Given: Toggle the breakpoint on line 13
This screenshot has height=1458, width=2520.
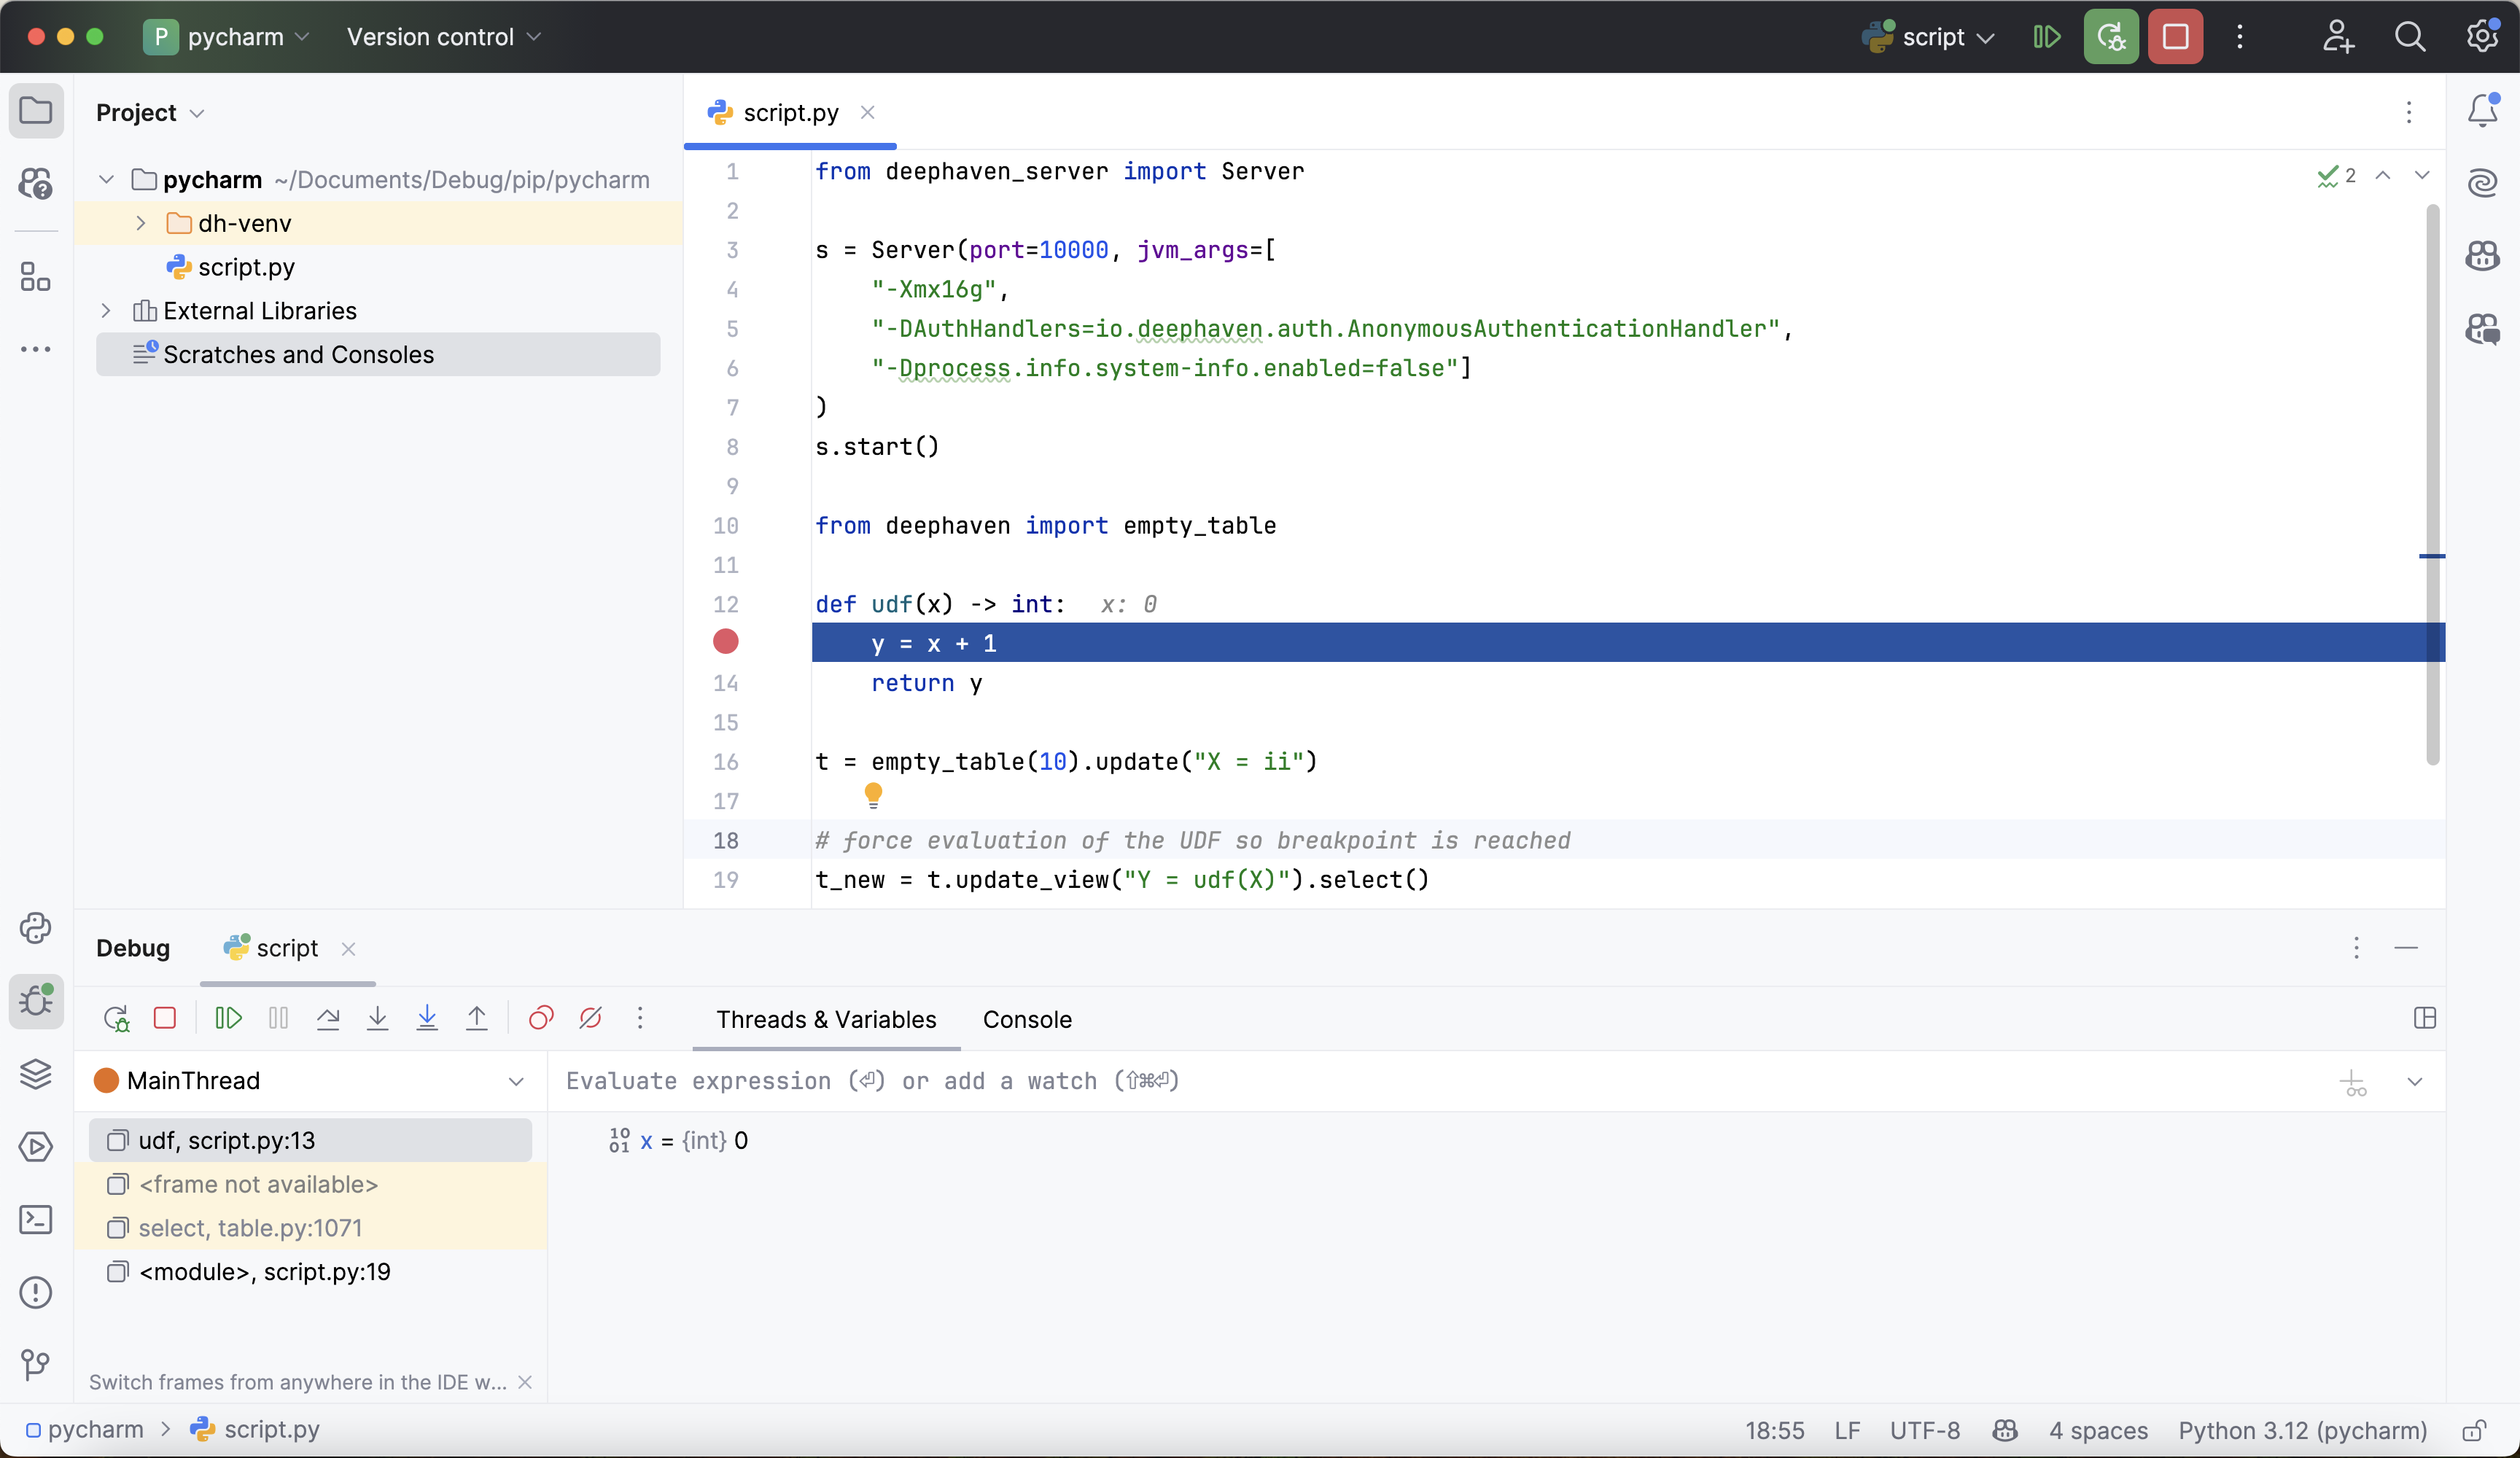Looking at the screenshot, I should point(726,642).
